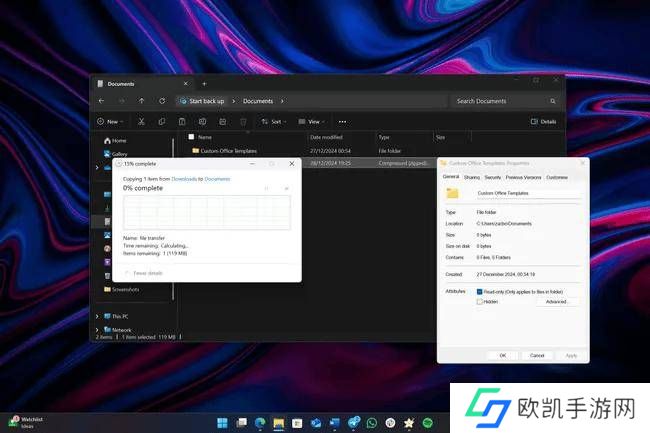Click the Downloads link in copy dialog
Viewport: 650px width, 433px height.
[x=183, y=178]
